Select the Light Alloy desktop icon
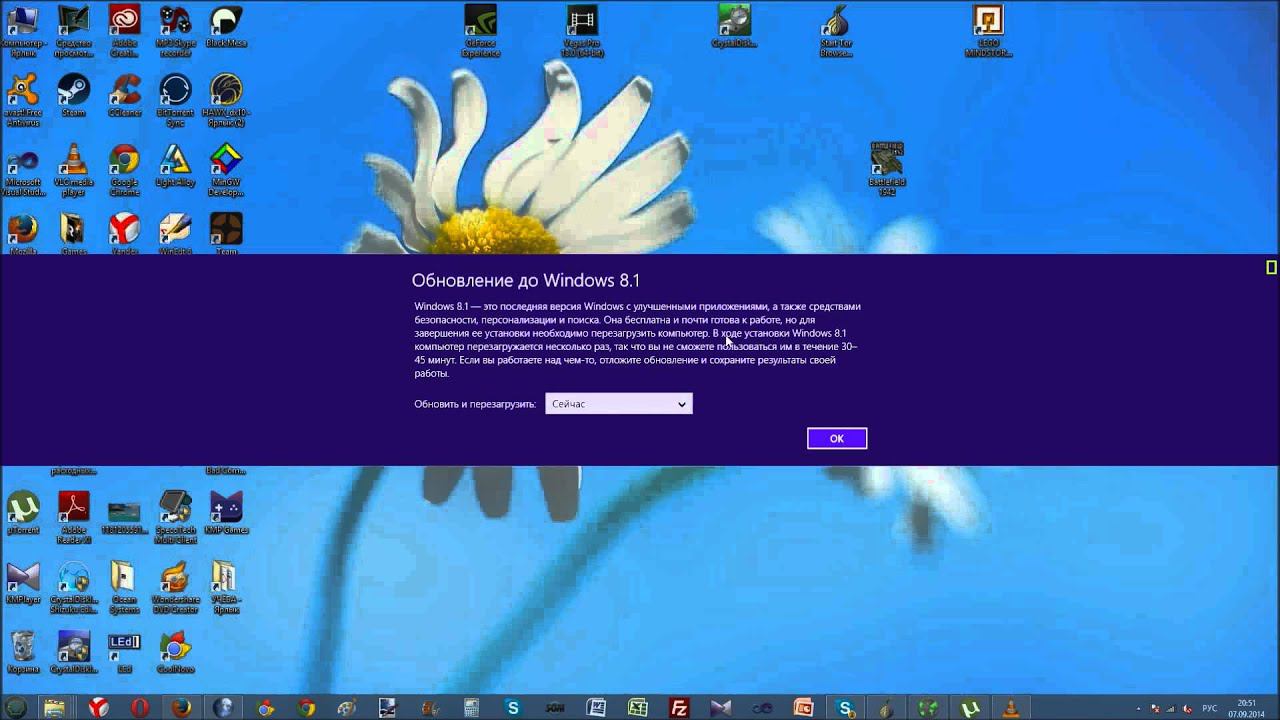 pyautogui.click(x=175, y=165)
